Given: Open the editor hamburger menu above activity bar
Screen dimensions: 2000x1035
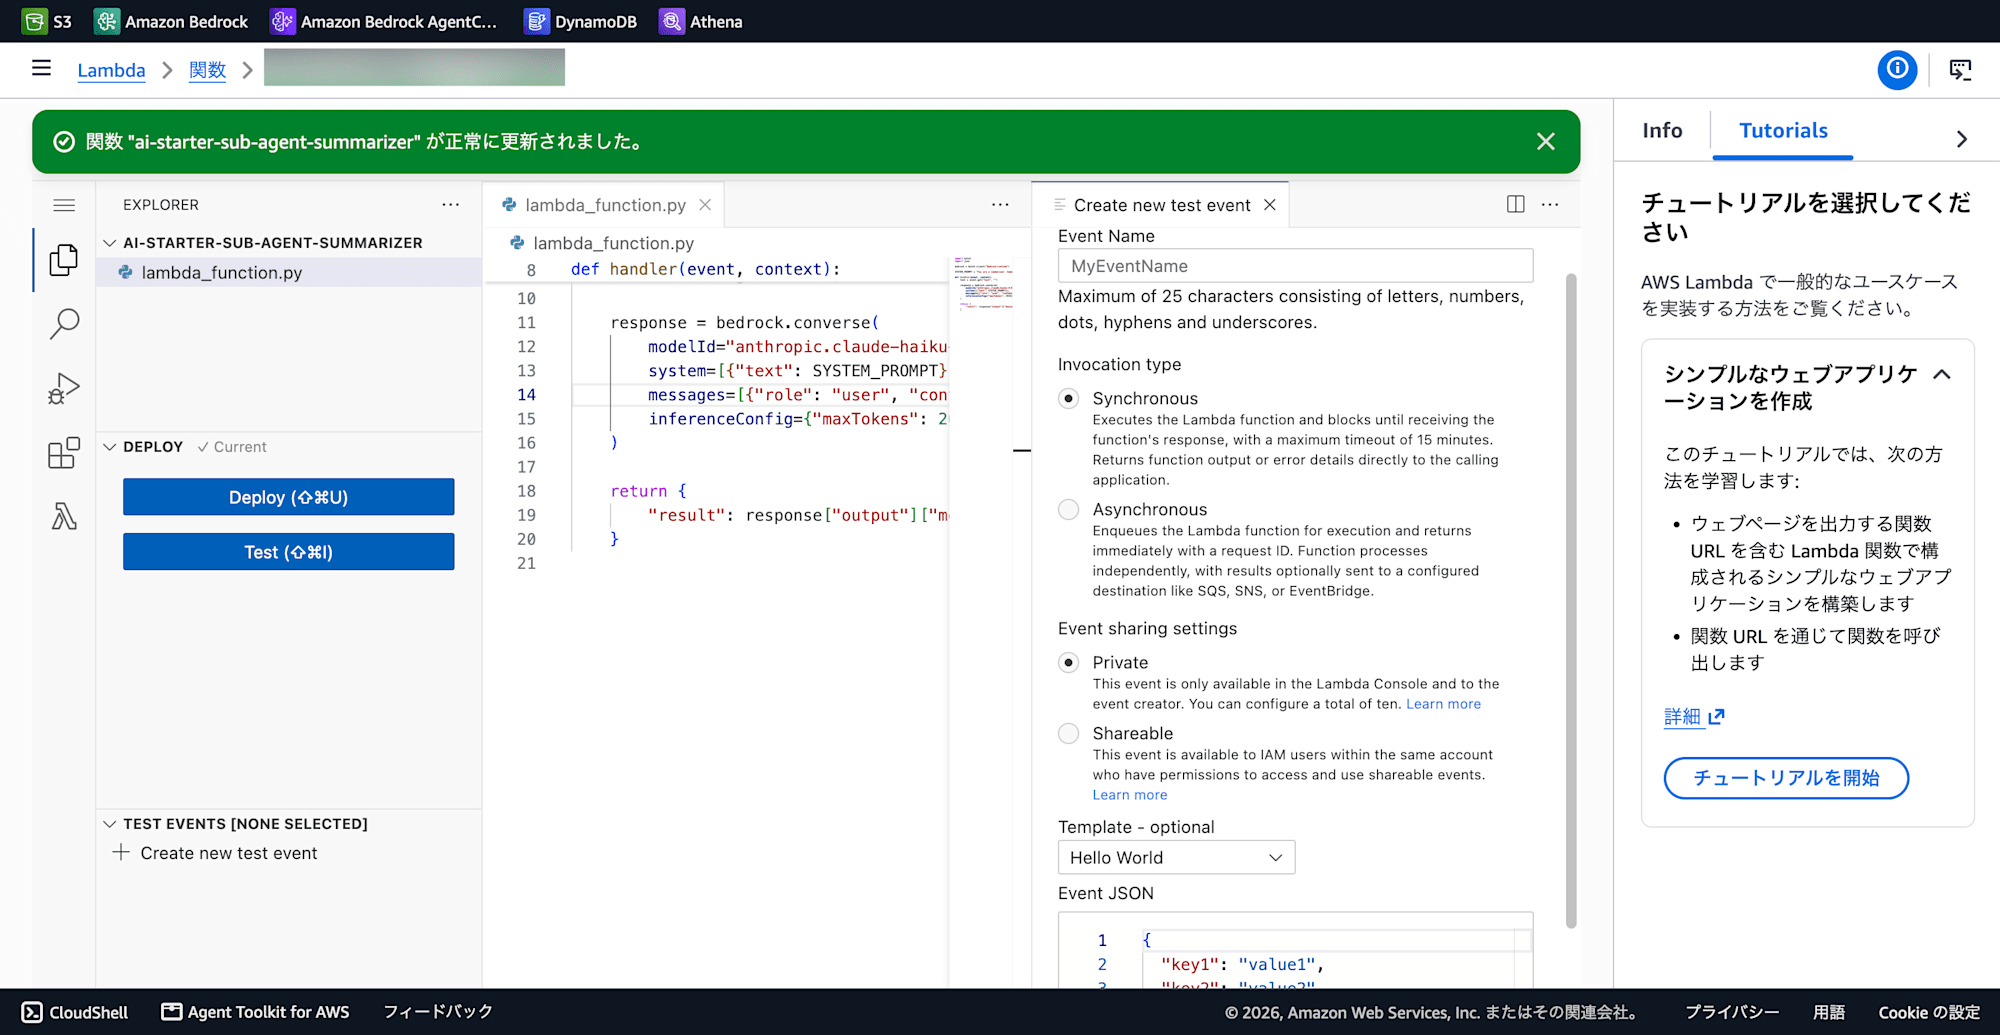Looking at the screenshot, I should point(64,205).
